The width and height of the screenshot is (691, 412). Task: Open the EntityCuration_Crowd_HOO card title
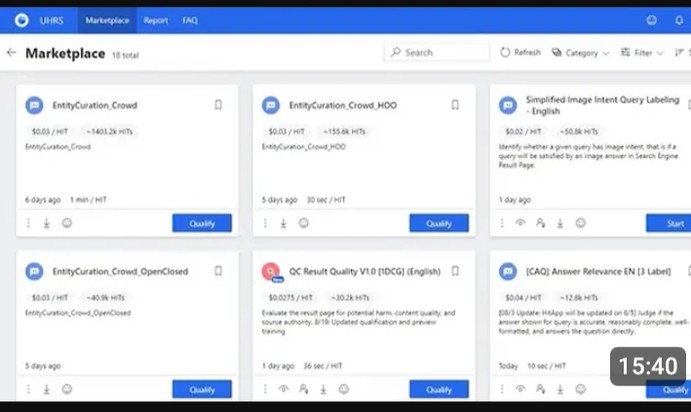[x=343, y=105]
